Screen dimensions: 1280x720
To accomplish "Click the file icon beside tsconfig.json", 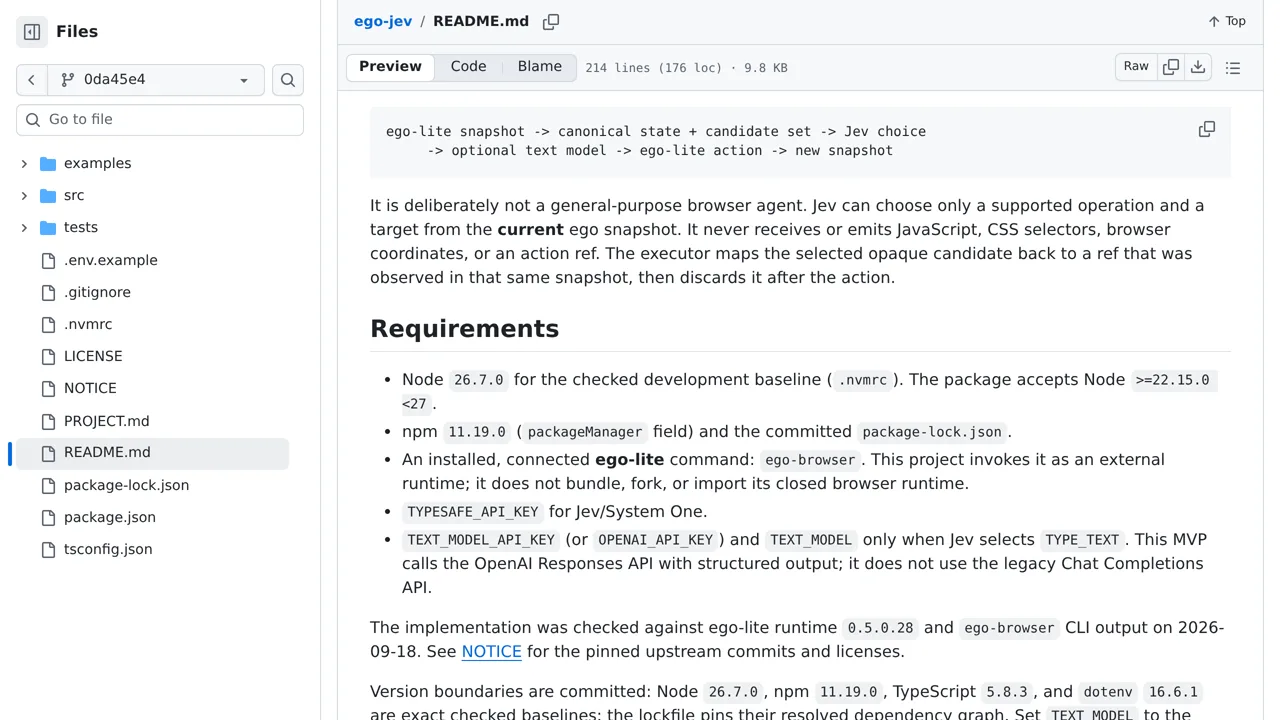I will 48,550.
